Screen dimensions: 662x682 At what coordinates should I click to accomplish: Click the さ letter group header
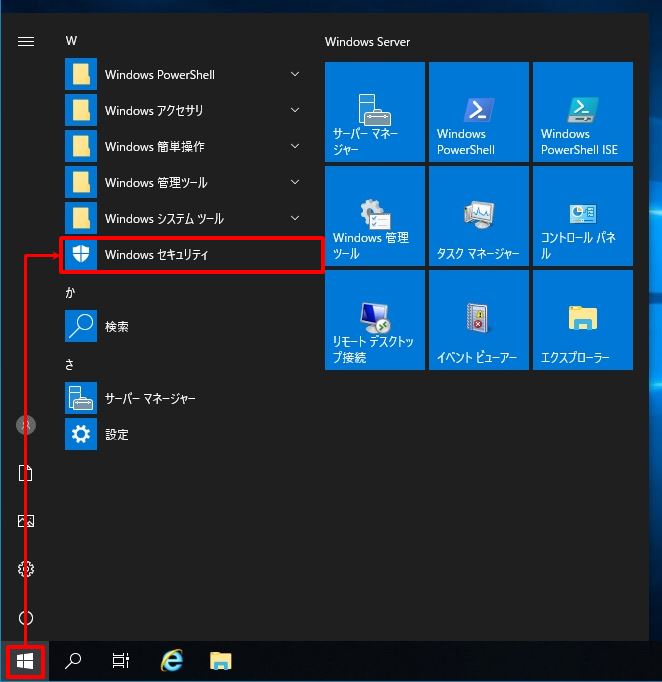pyautogui.click(x=70, y=364)
